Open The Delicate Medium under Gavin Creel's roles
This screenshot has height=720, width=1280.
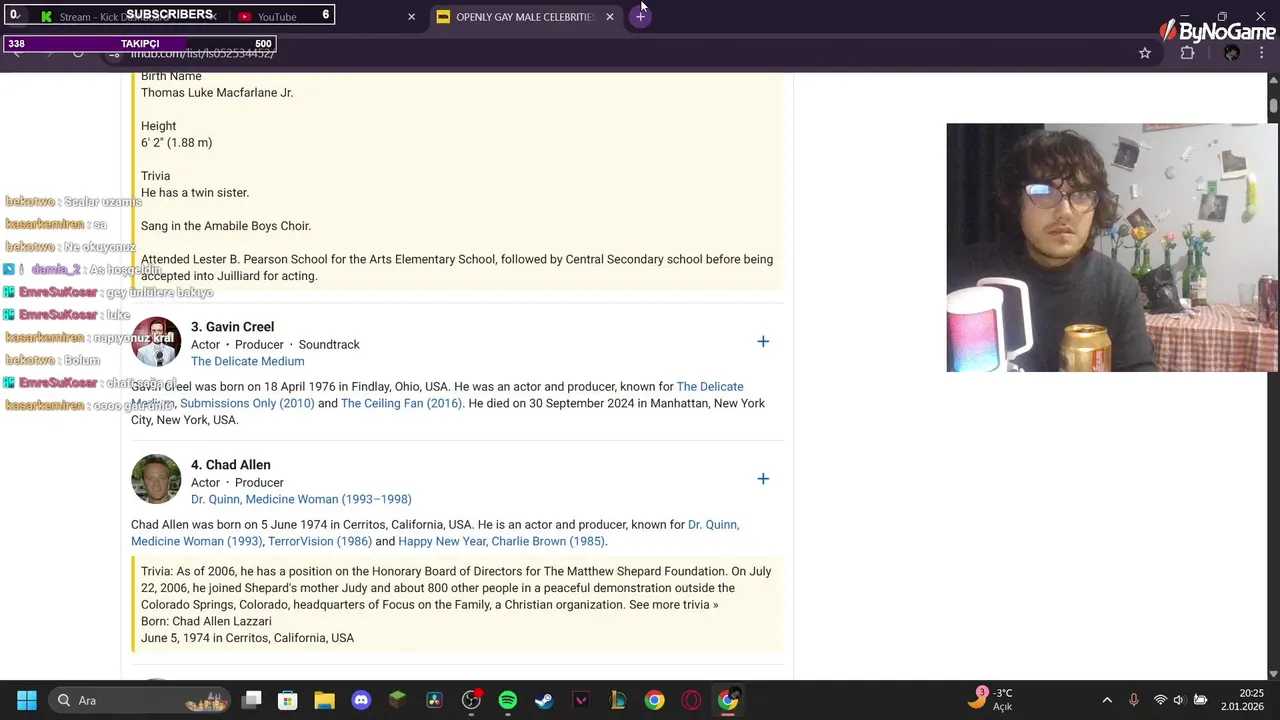[x=248, y=361]
